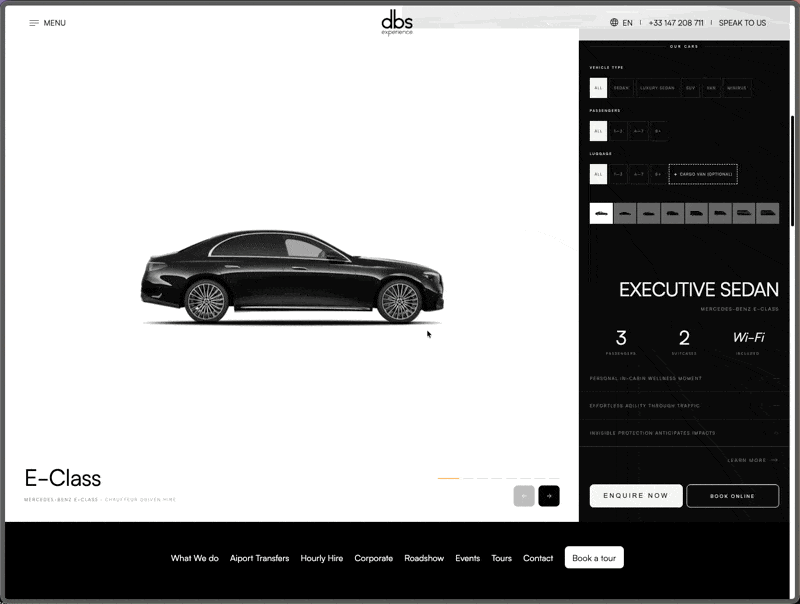Image resolution: width=800 pixels, height=604 pixels.
Task: Expand Personal In-Cabin Wellness Moment row
Action: 684,379
